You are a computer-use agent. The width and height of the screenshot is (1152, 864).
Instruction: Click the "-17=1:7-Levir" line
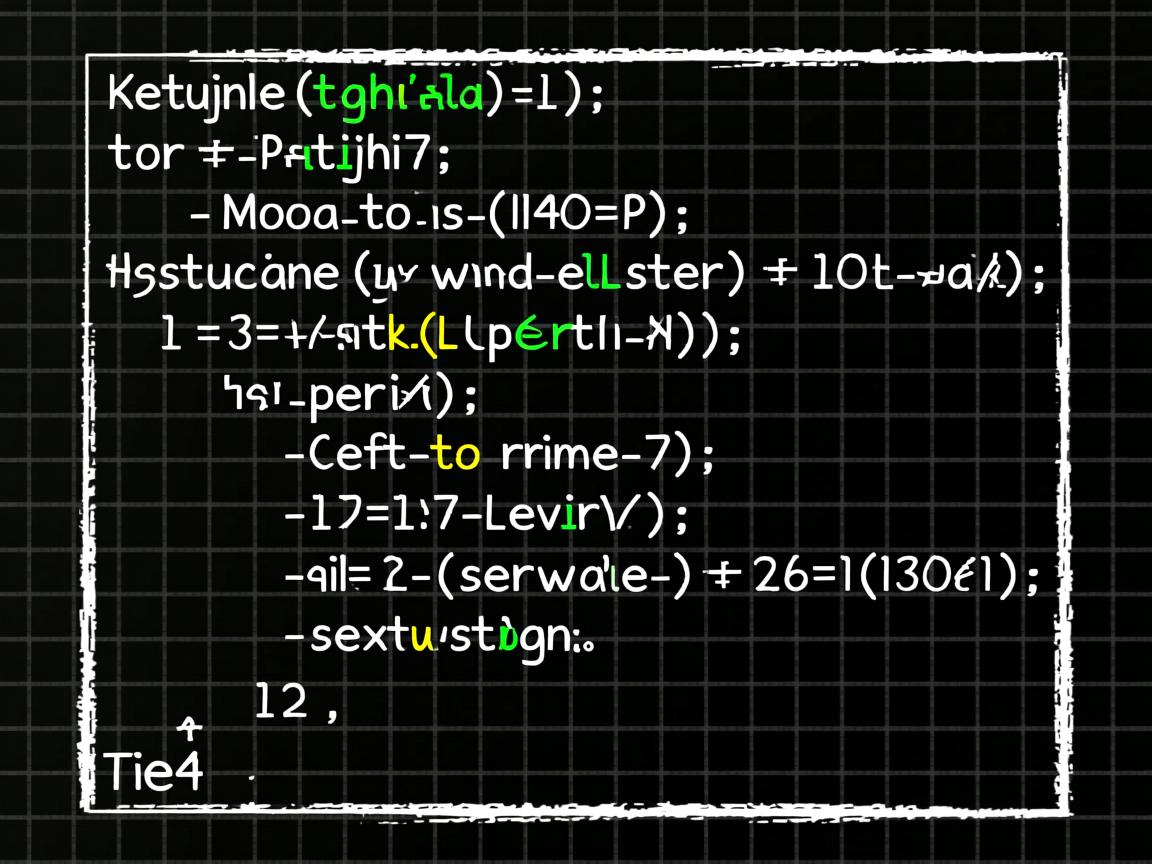(470, 515)
